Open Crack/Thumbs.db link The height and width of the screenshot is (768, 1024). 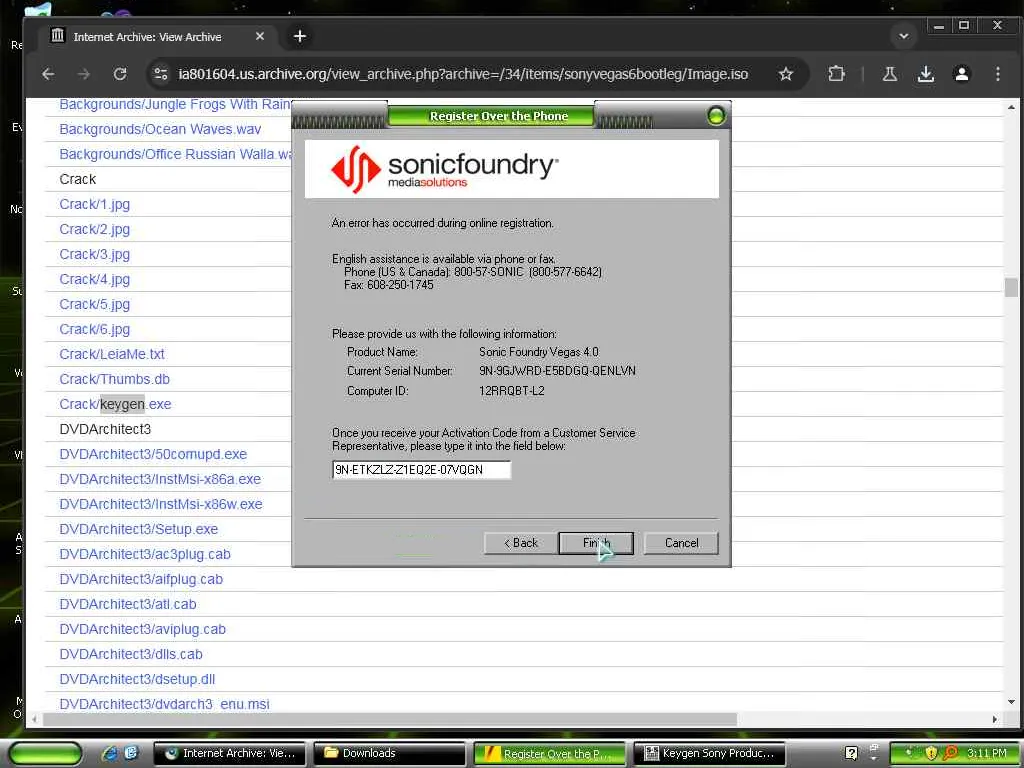coord(114,379)
